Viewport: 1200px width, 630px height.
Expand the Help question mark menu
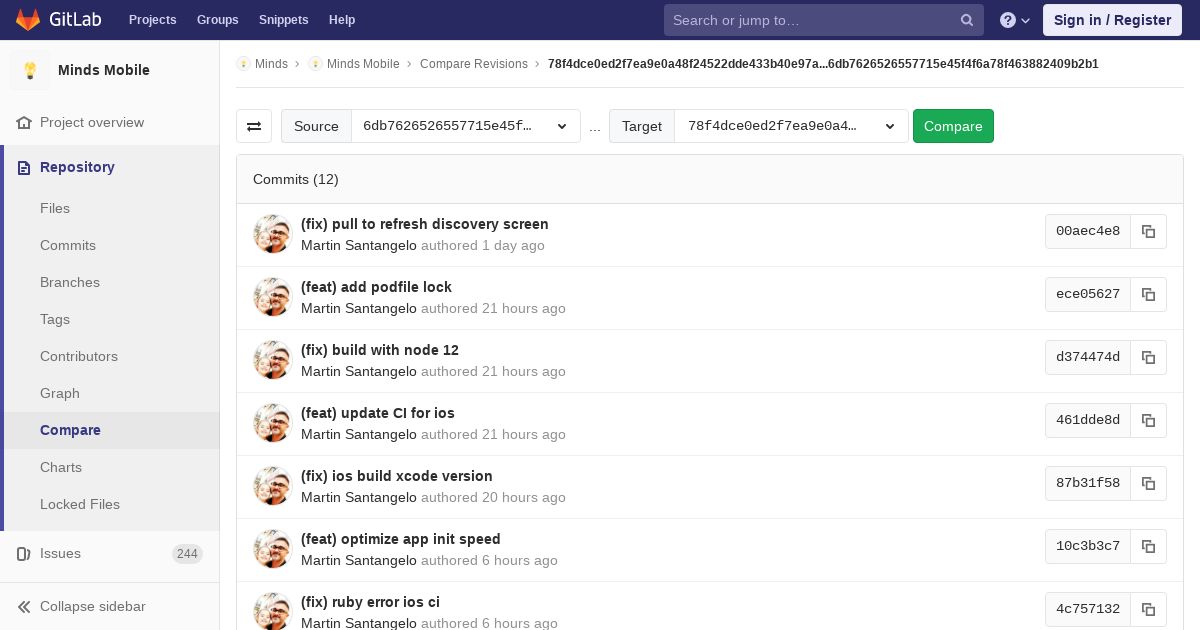[x=1014, y=20]
